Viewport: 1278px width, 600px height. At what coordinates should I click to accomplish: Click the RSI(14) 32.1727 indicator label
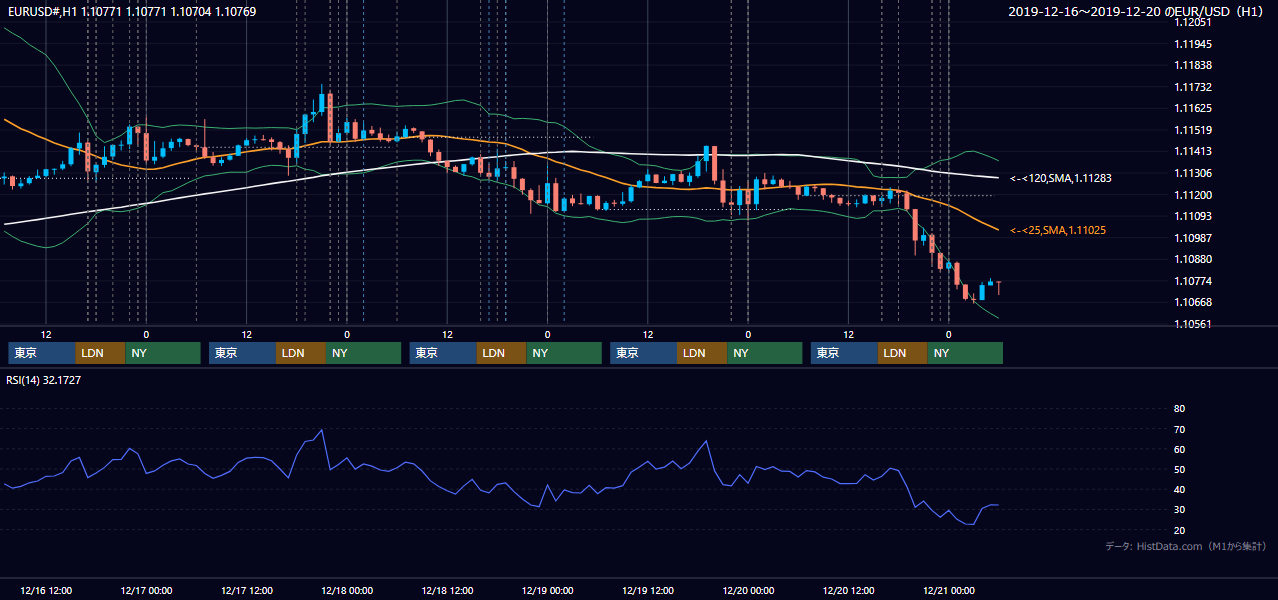tap(43, 380)
